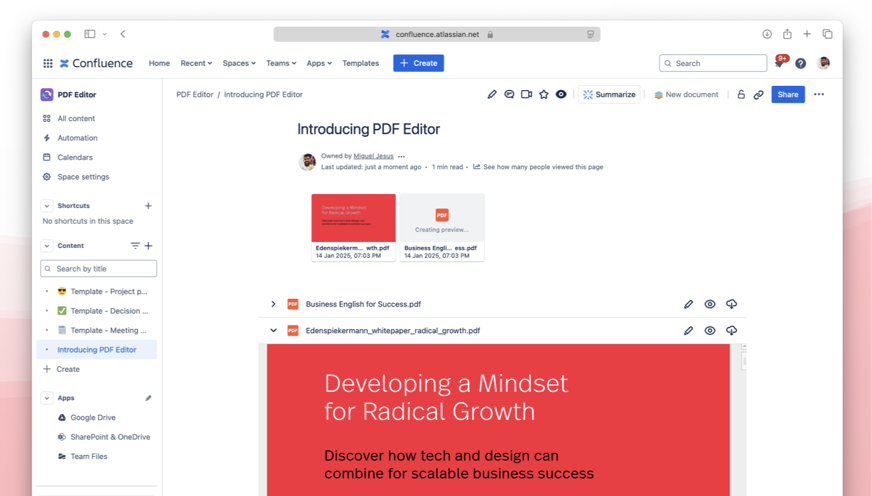Edit the Apps section with pencil icon
This screenshot has width=872, height=496.
pos(148,398)
